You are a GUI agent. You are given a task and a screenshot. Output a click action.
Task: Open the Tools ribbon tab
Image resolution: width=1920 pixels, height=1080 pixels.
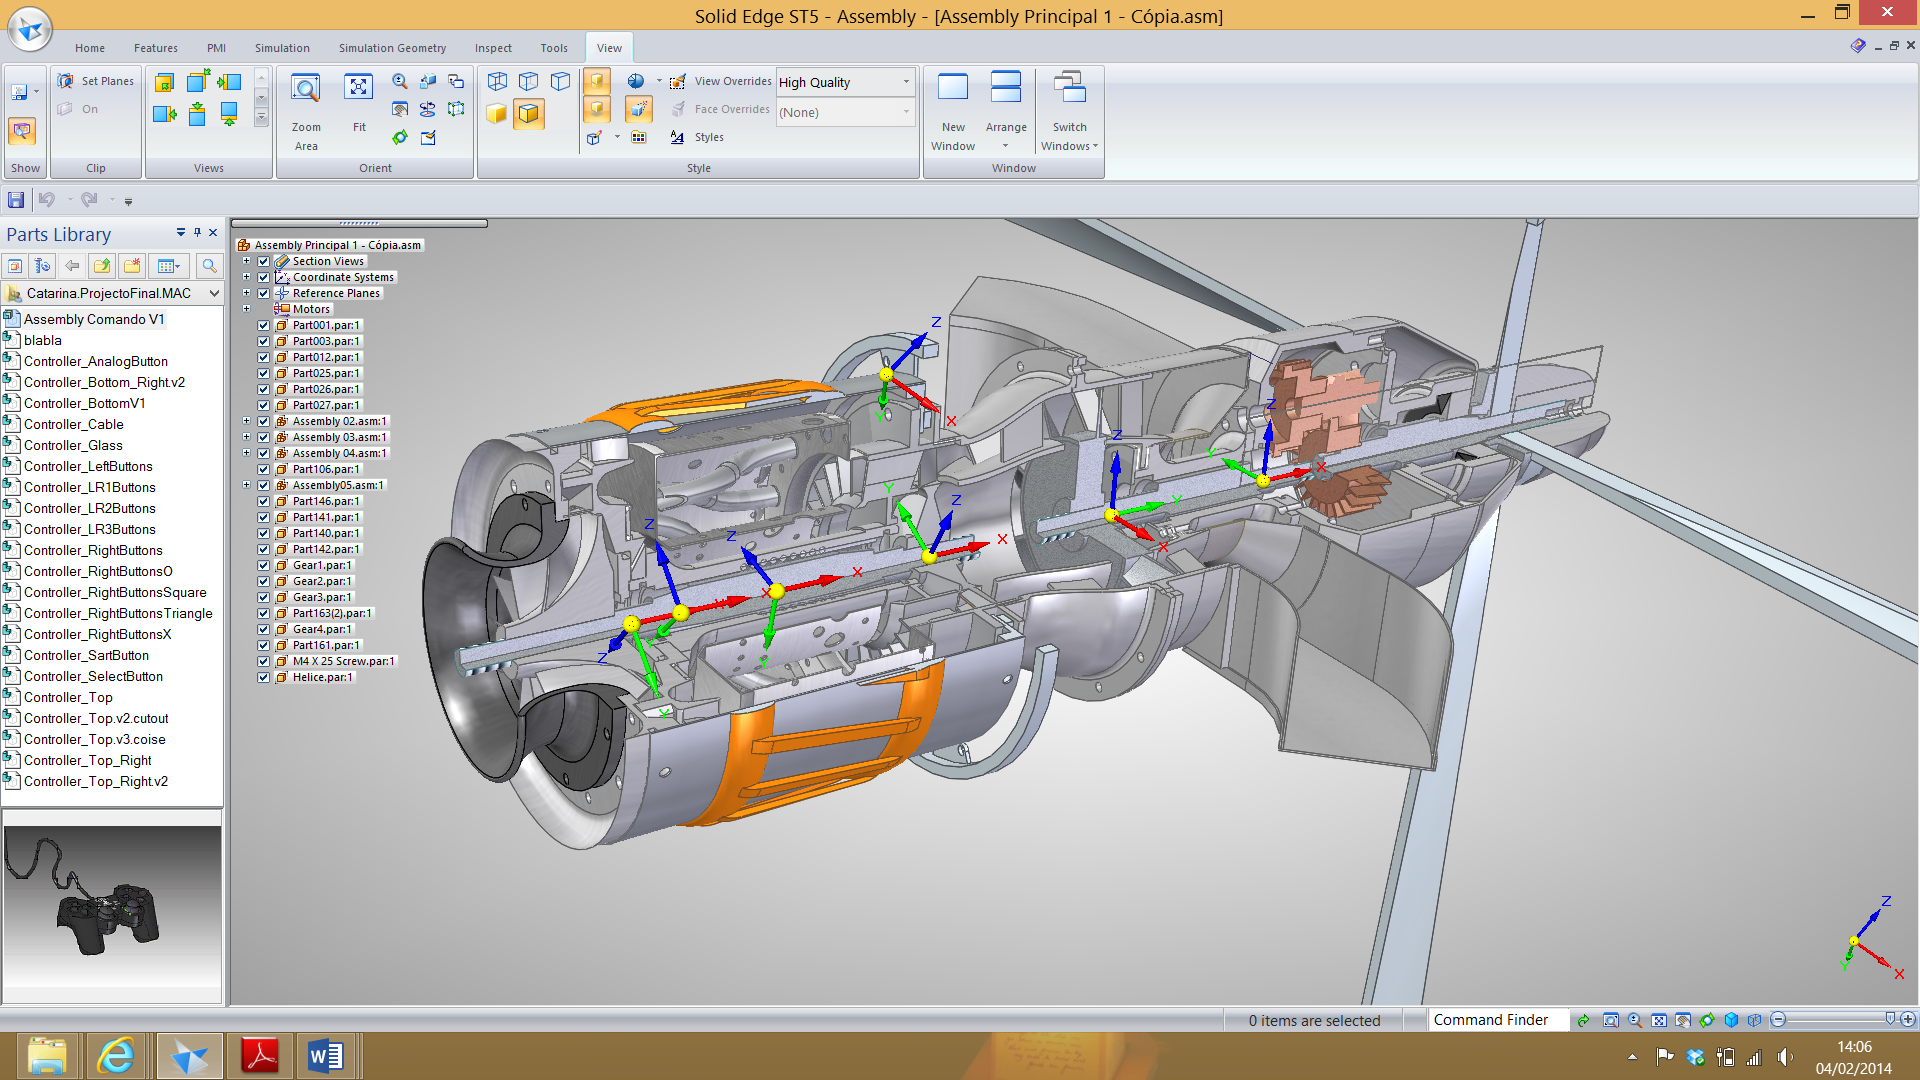point(554,48)
